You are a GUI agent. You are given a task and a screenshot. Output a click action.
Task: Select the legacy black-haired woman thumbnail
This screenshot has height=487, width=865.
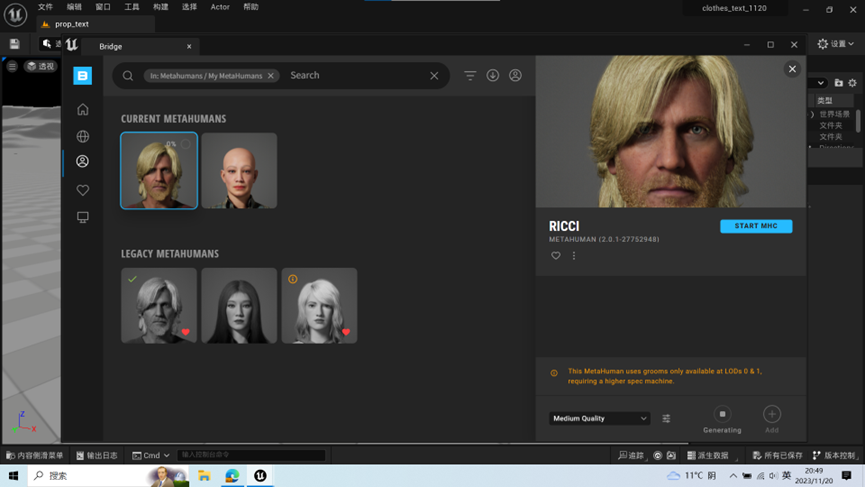(x=239, y=306)
